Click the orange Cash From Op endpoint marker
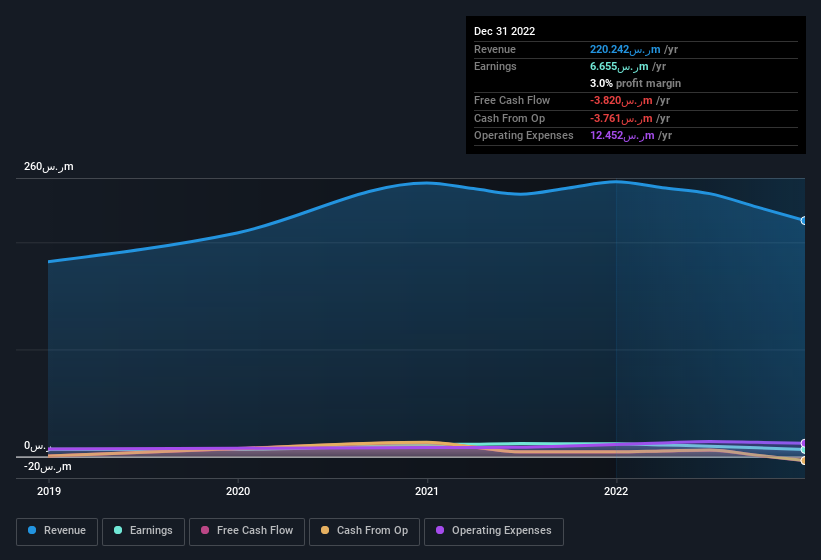 point(804,461)
